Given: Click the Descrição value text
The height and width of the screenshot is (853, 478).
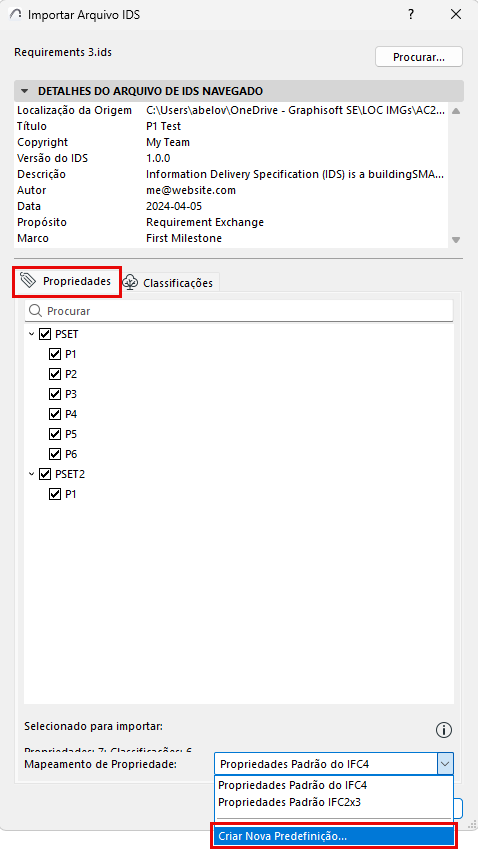Looking at the screenshot, I should coord(296,175).
